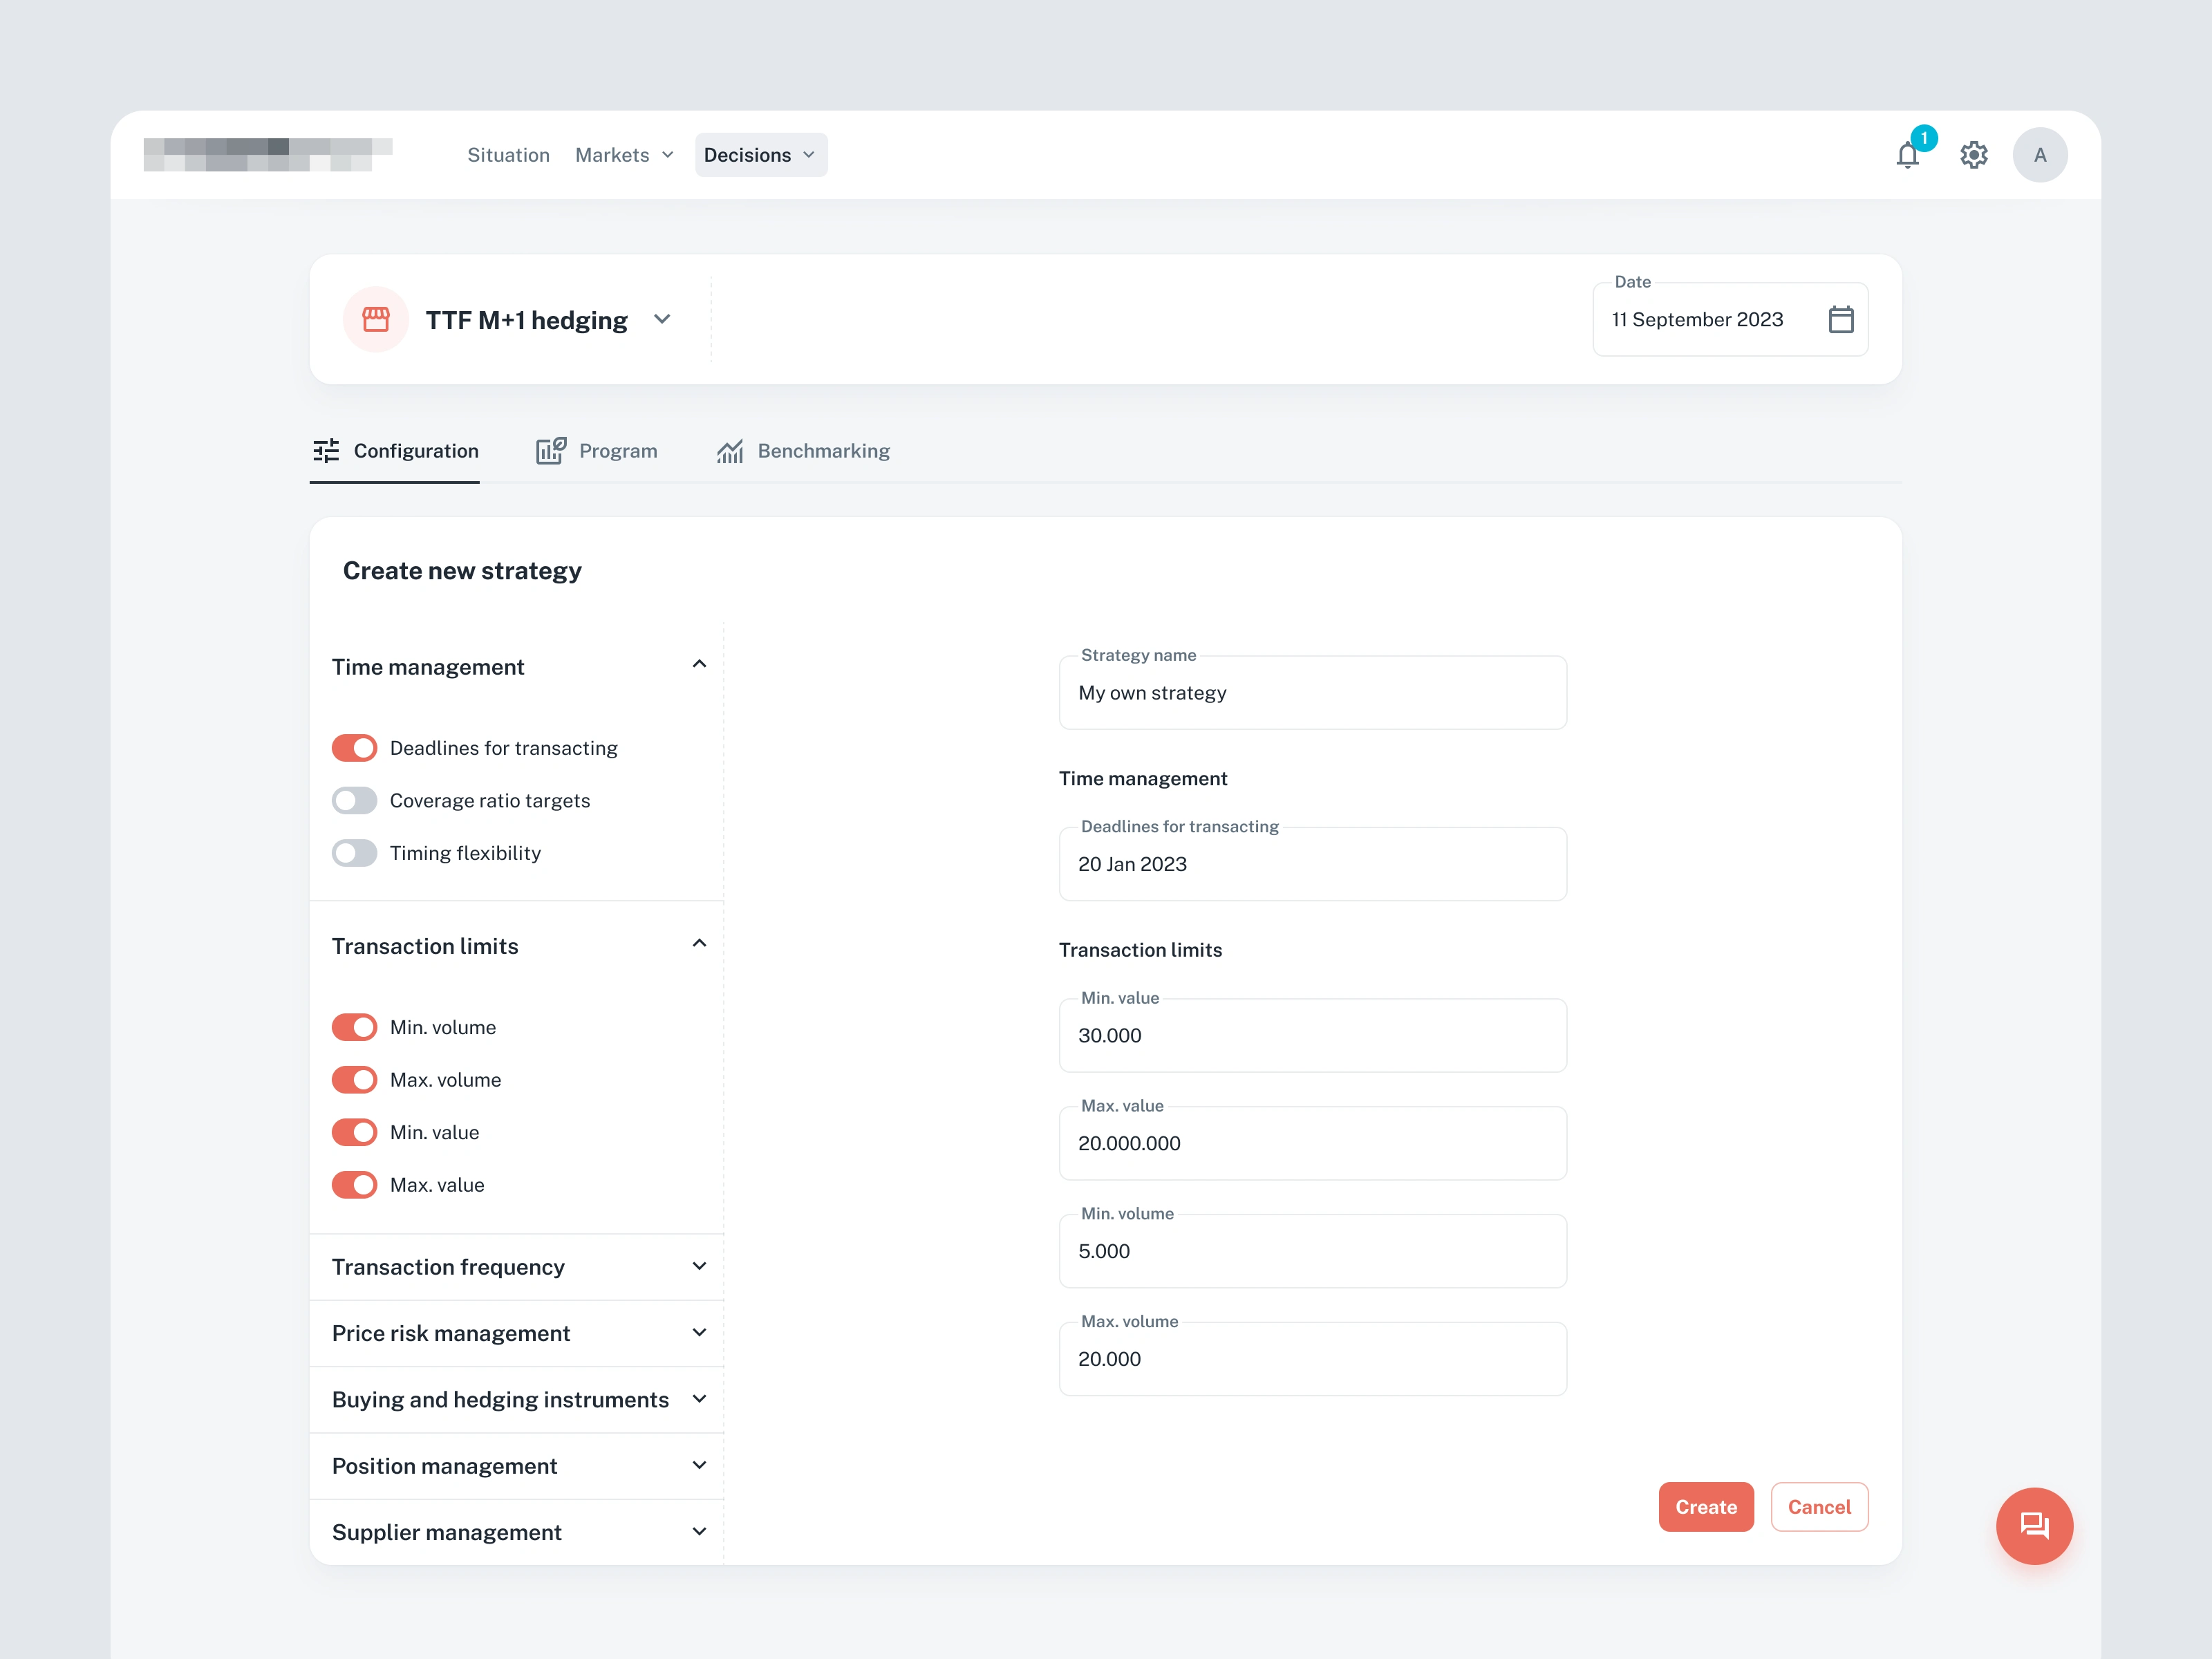The height and width of the screenshot is (1659, 2212).
Task: Click the storefront icon beside TTF M+1 hedging
Action: coord(376,319)
